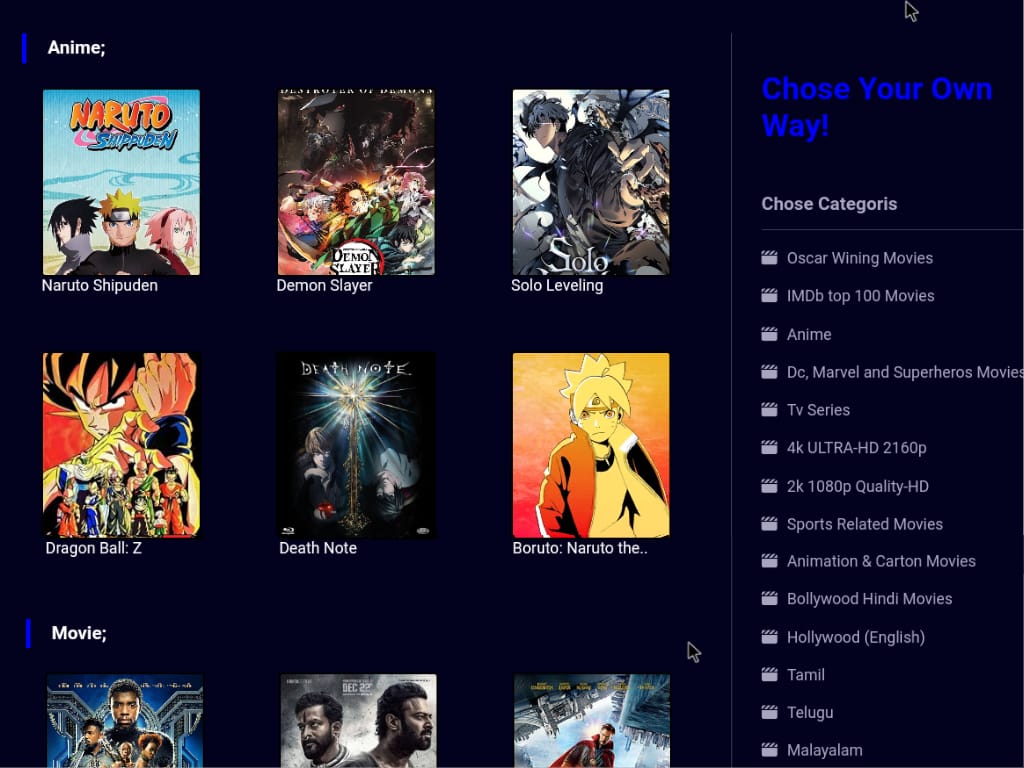Open the Naruto Shippuden poster
Screen dimensions: 1024x768
[121, 182]
